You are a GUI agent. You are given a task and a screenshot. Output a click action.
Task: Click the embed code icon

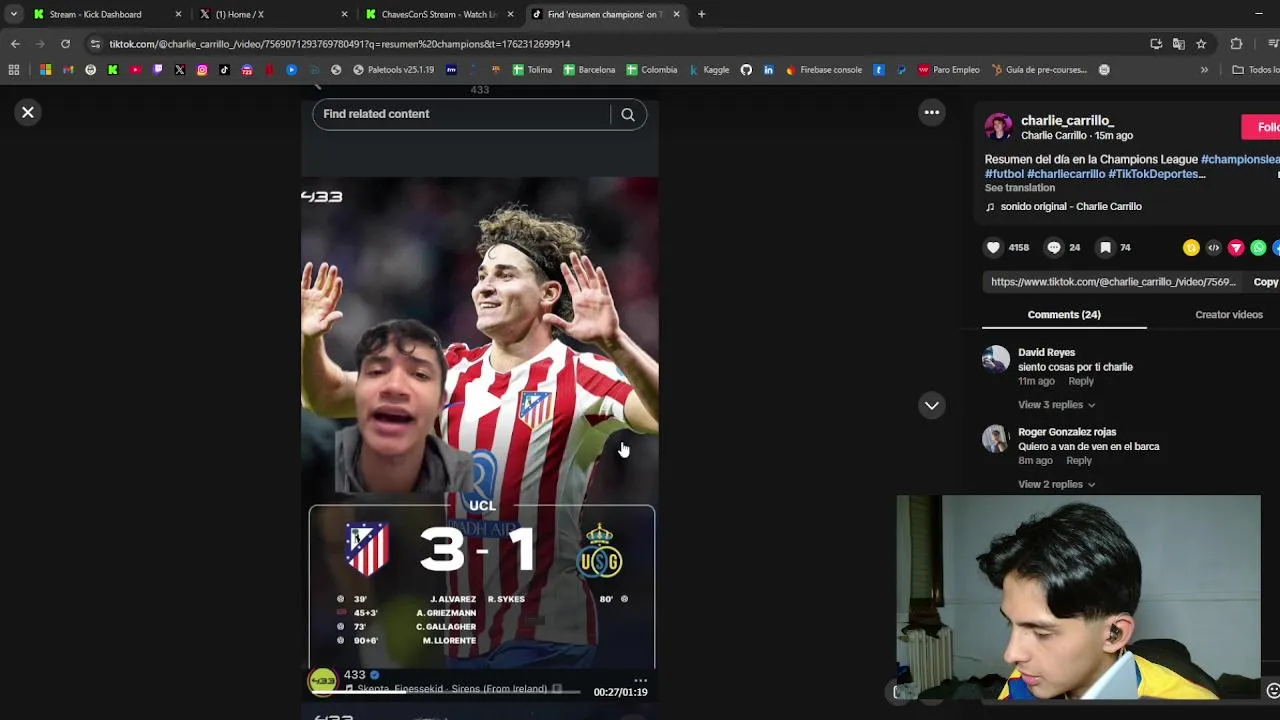point(1214,248)
